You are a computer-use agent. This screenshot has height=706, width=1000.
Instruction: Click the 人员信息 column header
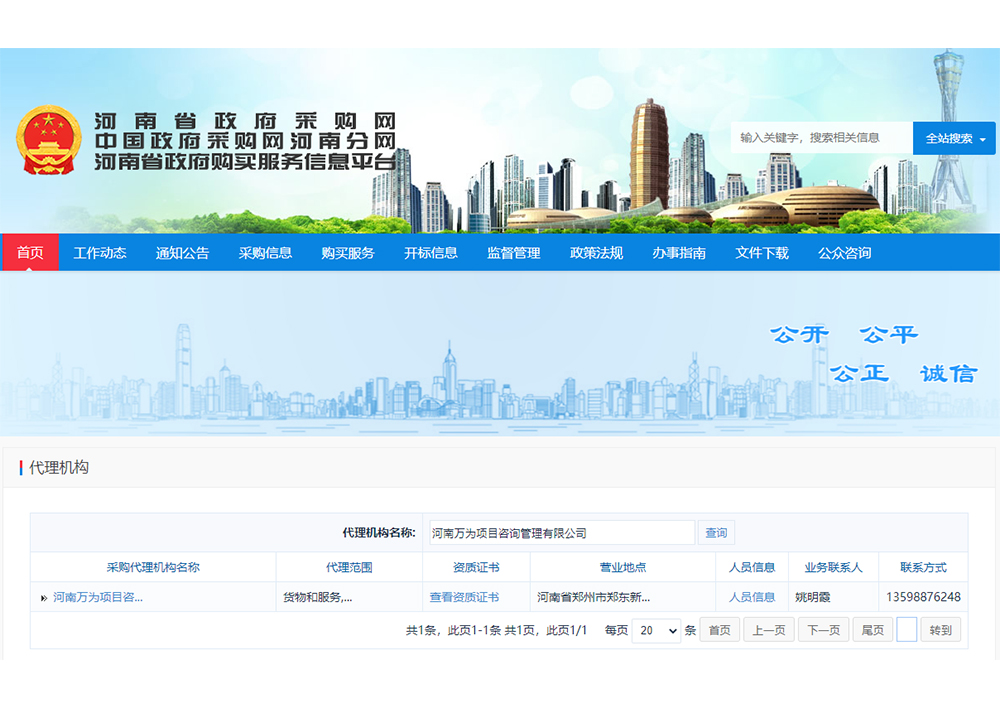752,568
